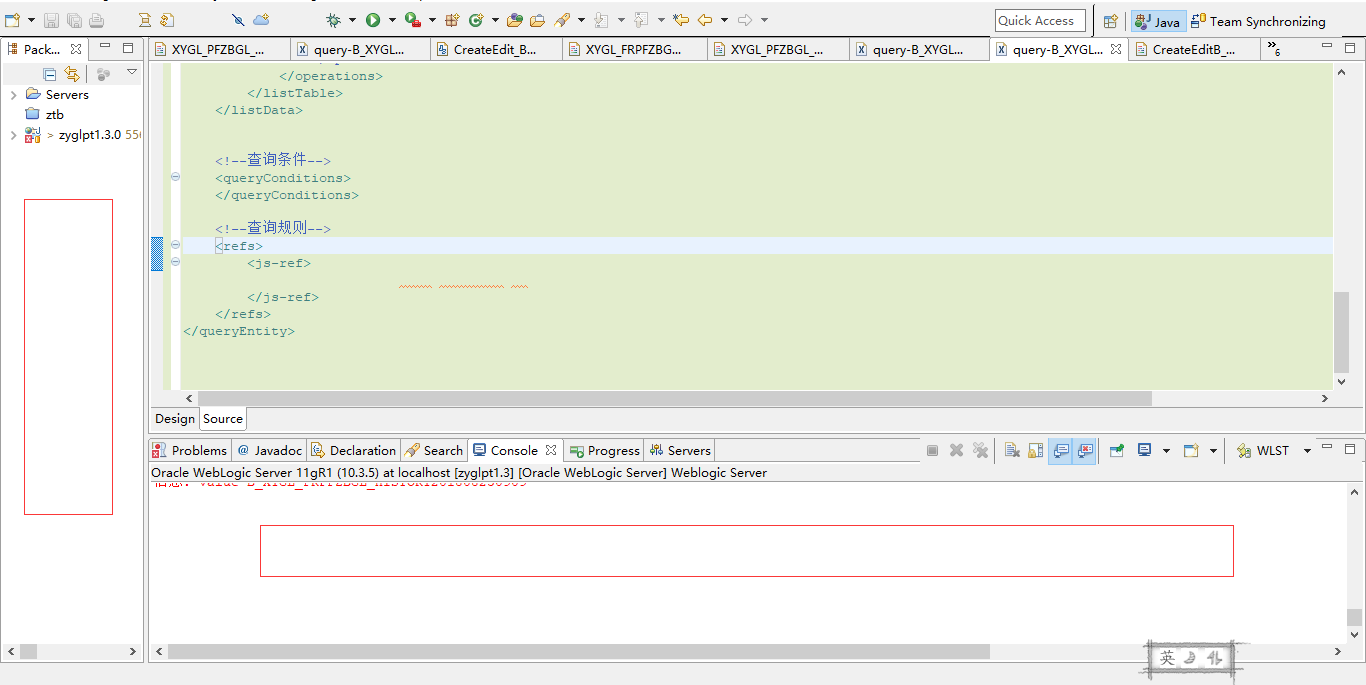The height and width of the screenshot is (685, 1366).
Task: Toggle Show Console on standard error
Action: pos(1085,451)
